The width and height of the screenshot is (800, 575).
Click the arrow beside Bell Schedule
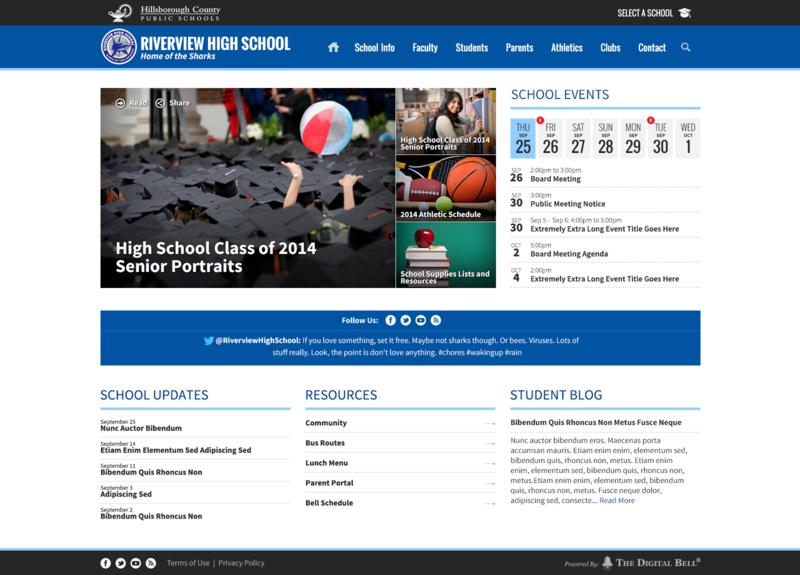click(x=490, y=503)
